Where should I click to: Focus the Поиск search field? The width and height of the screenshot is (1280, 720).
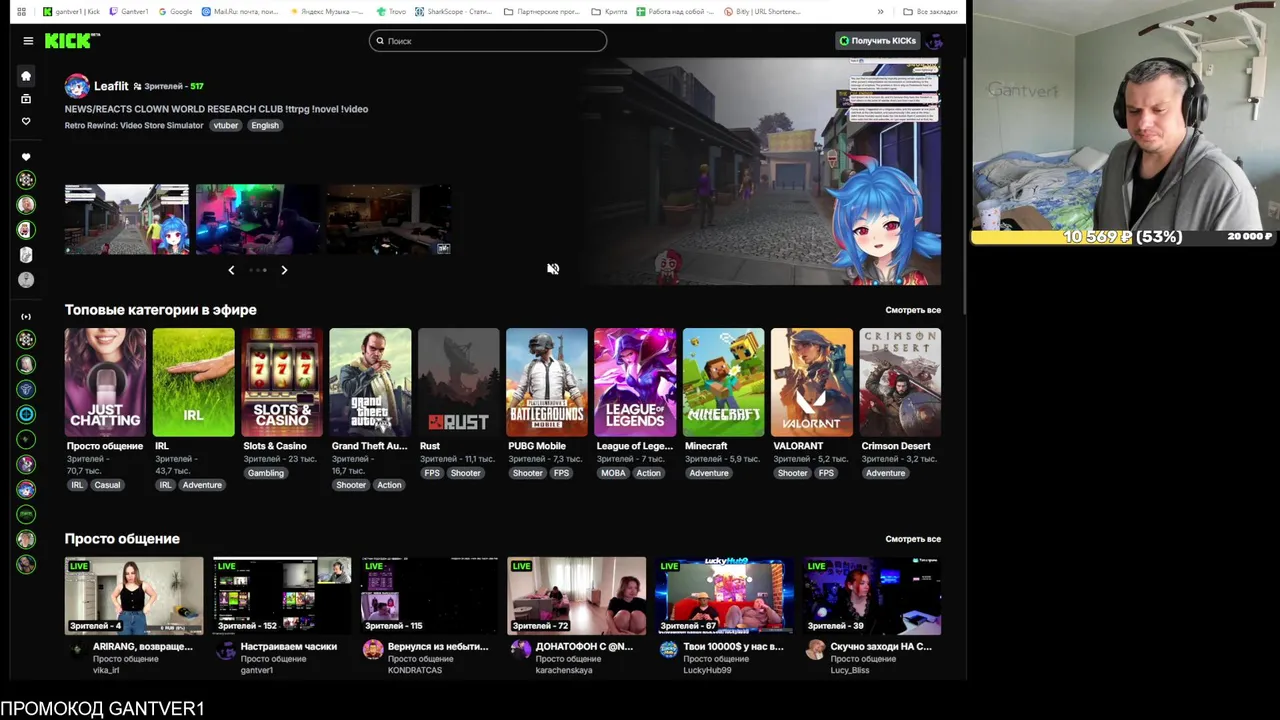488,41
